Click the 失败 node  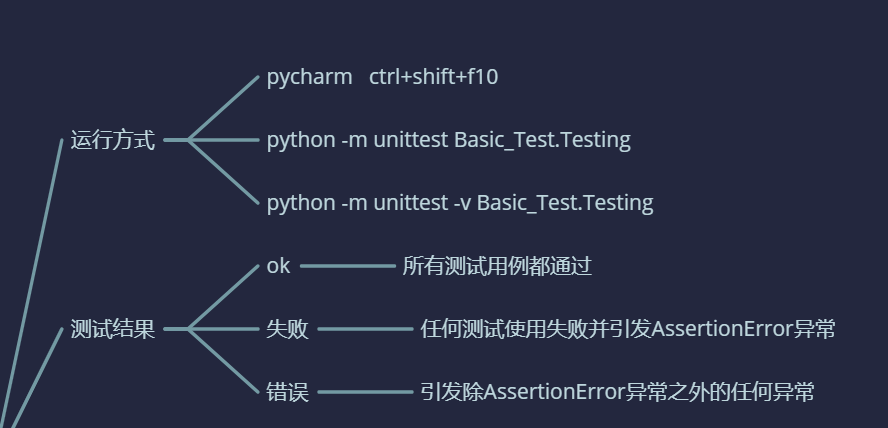287,329
